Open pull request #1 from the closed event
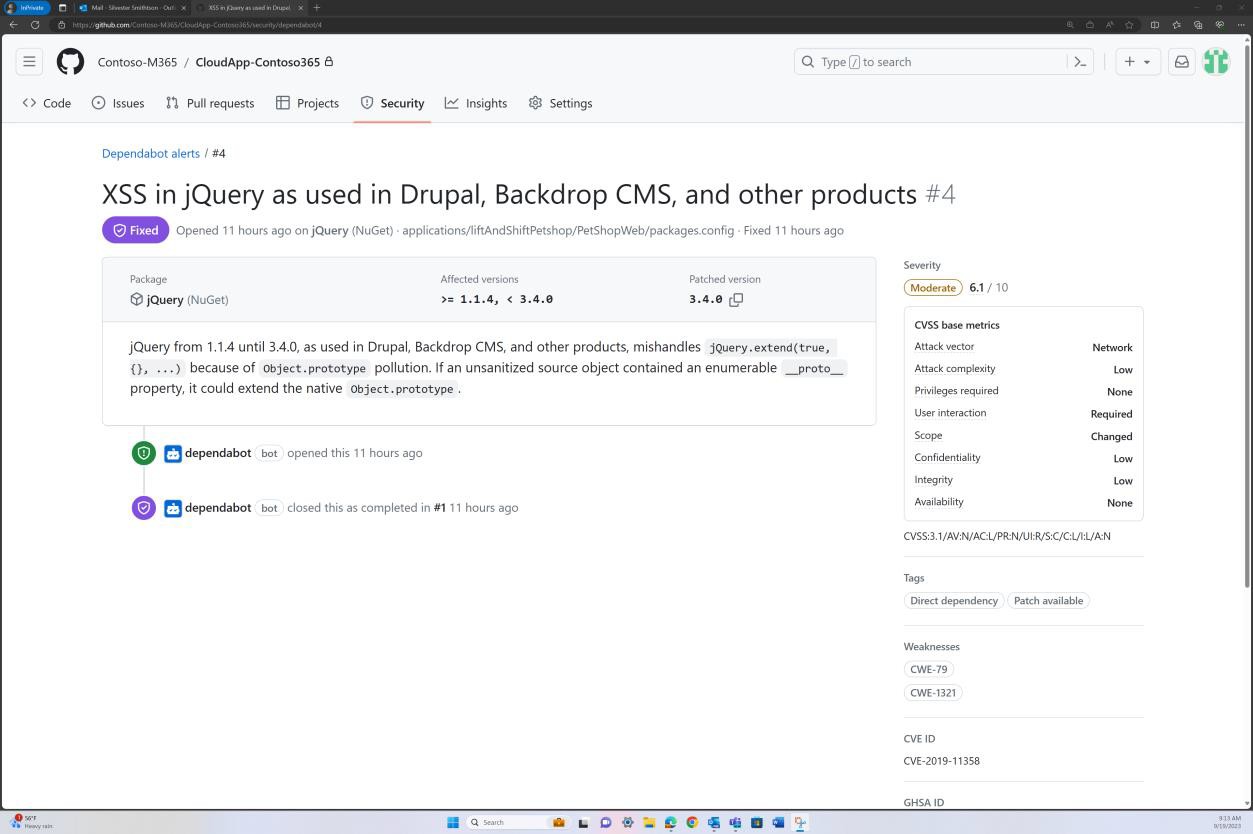Viewport: 1253px width, 834px height. click(439, 507)
